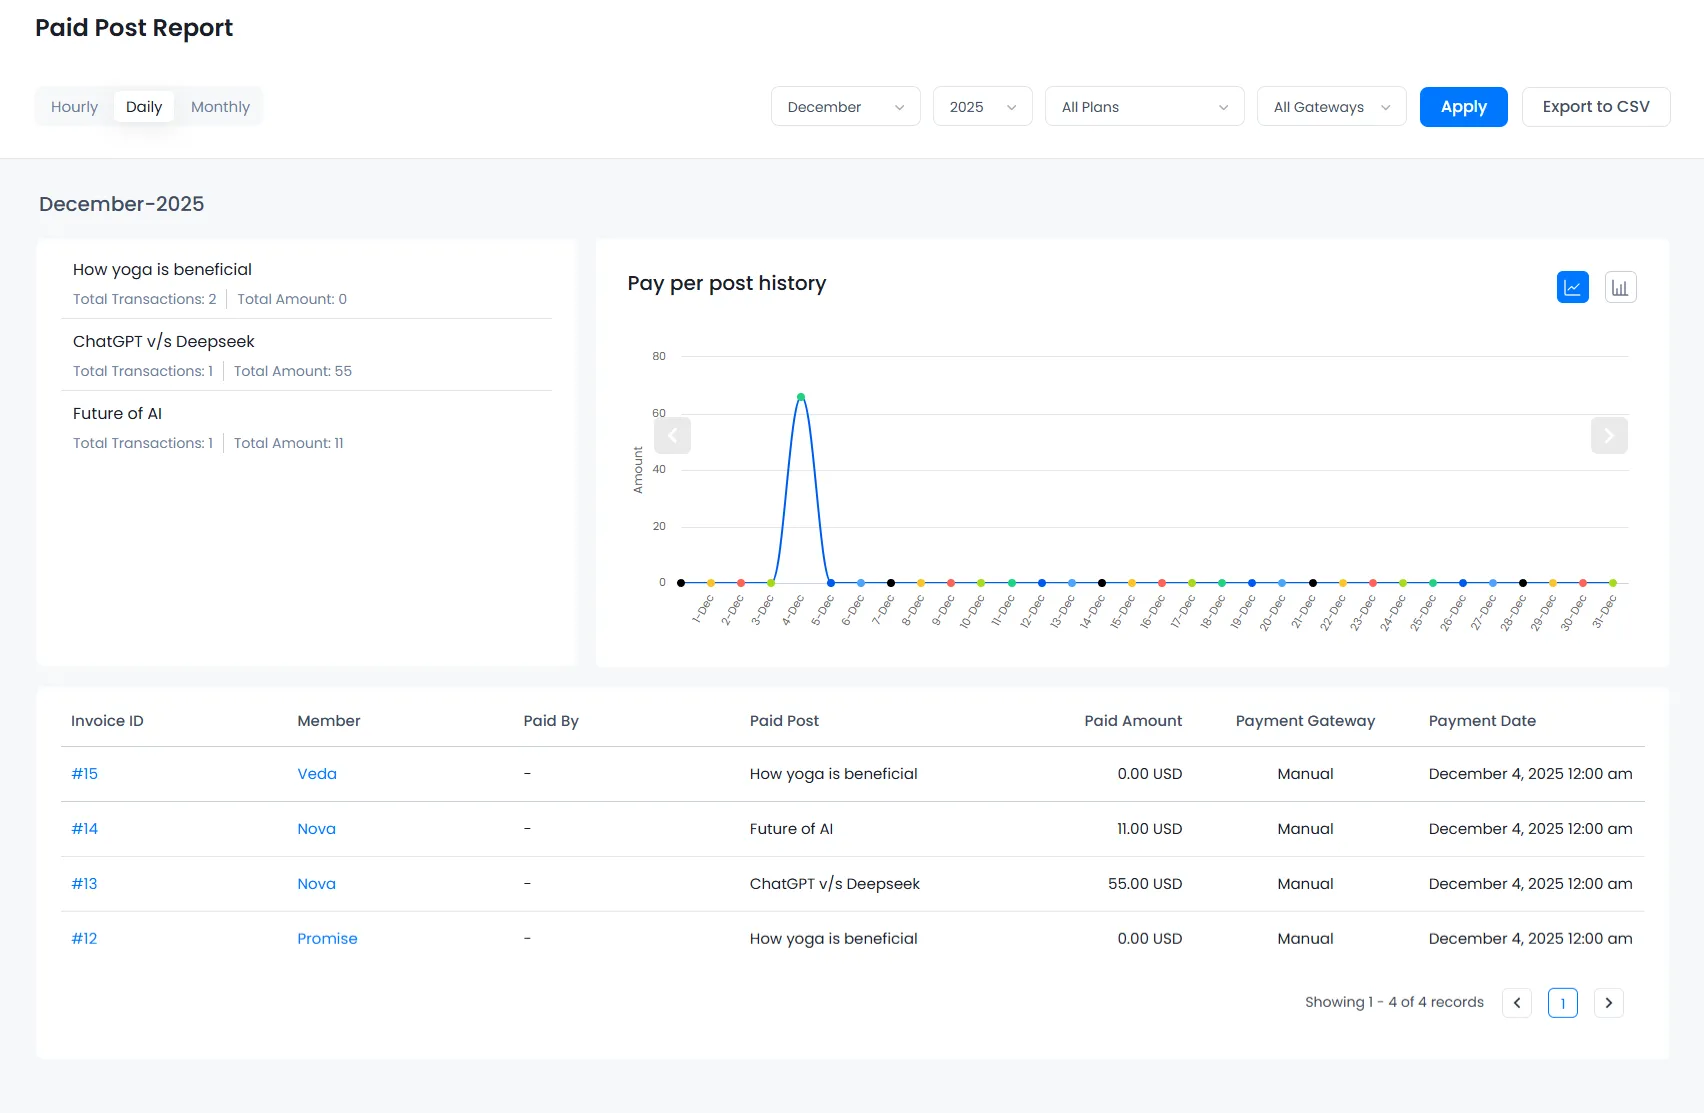
Task: Click the data point peak on 4-Dec
Action: click(801, 396)
